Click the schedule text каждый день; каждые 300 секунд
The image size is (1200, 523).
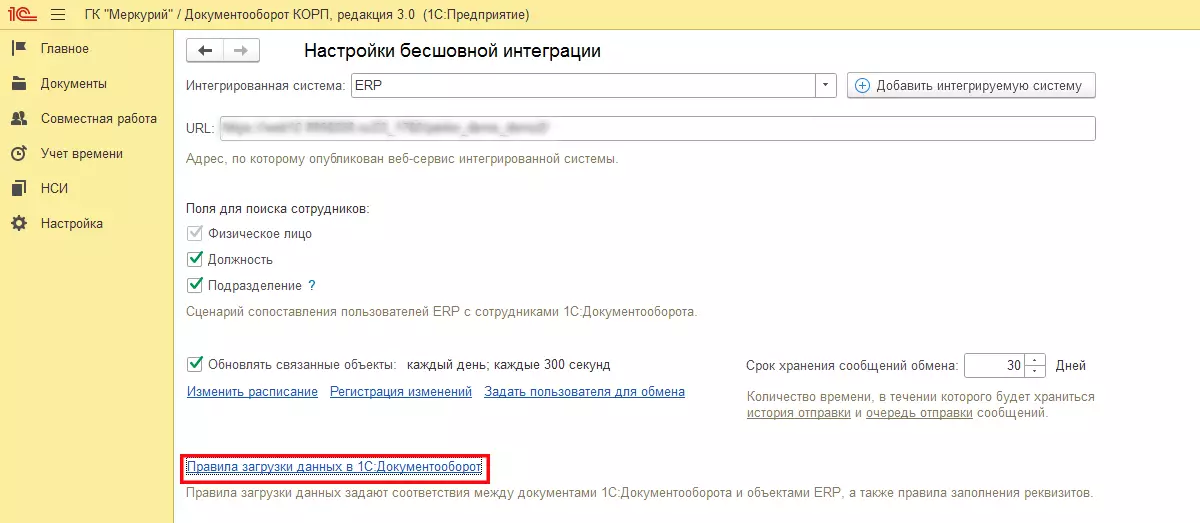click(508, 364)
